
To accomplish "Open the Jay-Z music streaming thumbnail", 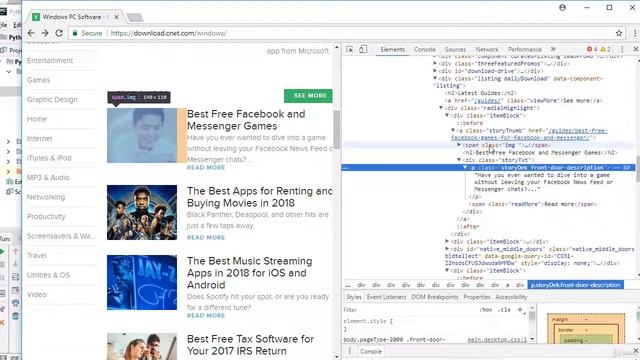I will tap(142, 282).
